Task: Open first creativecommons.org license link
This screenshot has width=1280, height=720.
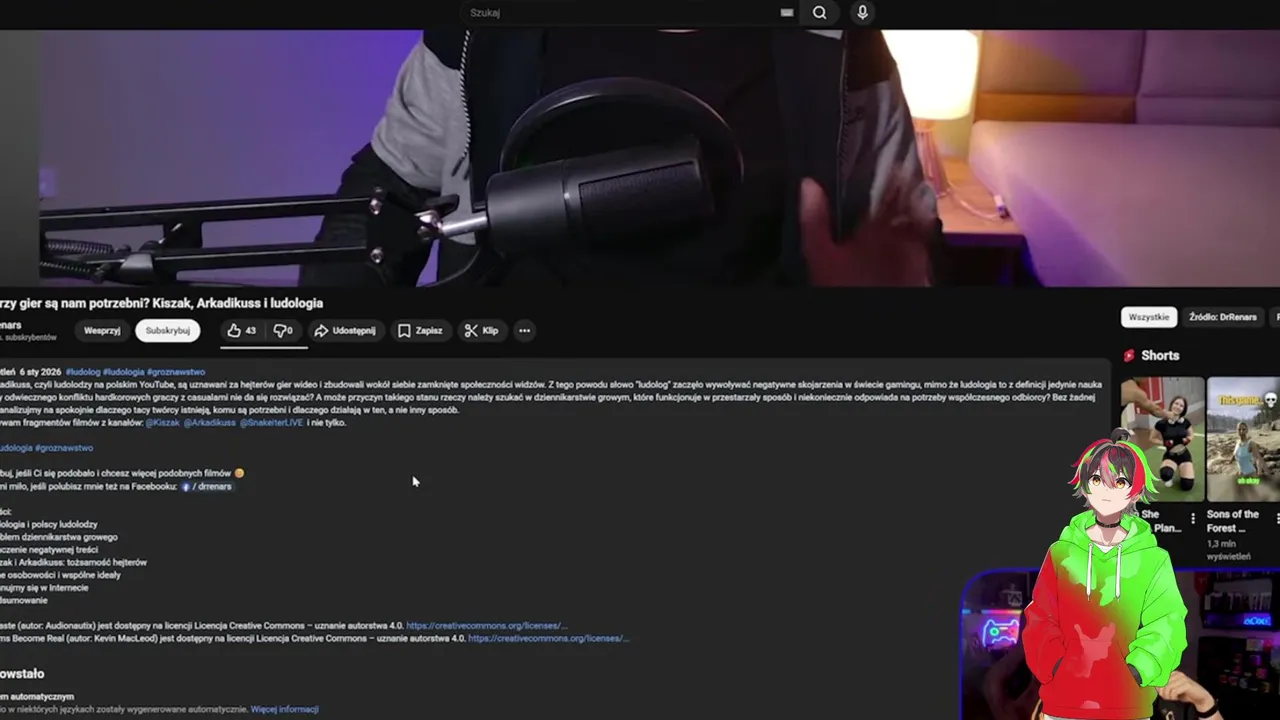Action: point(487,626)
